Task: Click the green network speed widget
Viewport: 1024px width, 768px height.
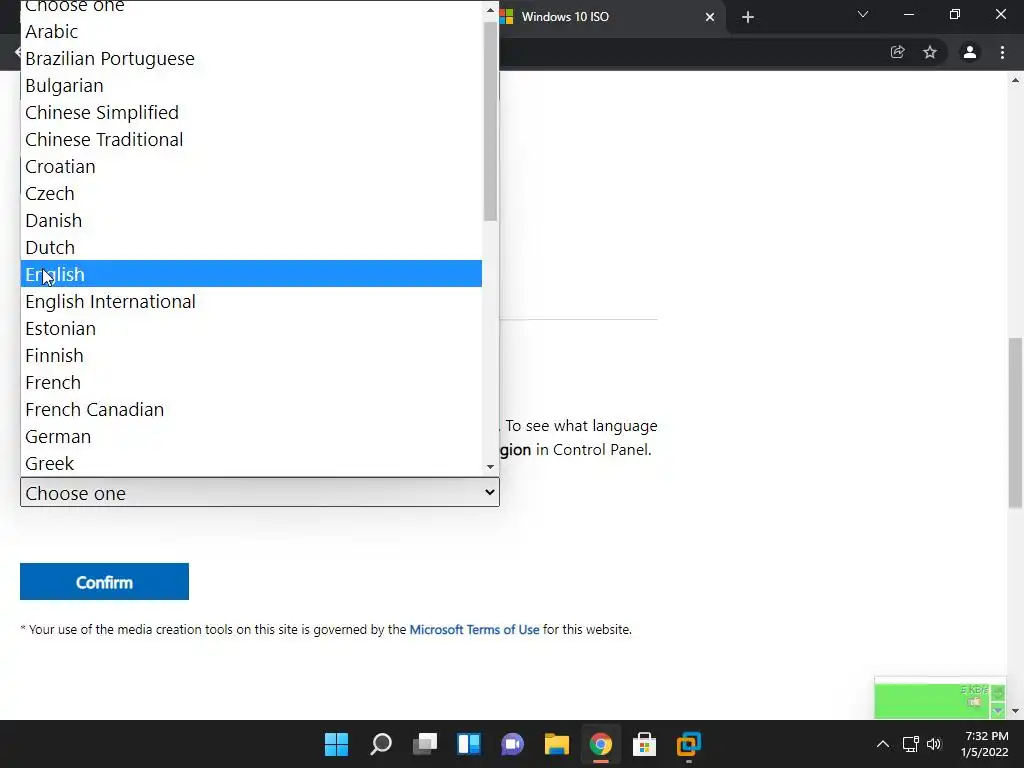Action: pos(940,699)
